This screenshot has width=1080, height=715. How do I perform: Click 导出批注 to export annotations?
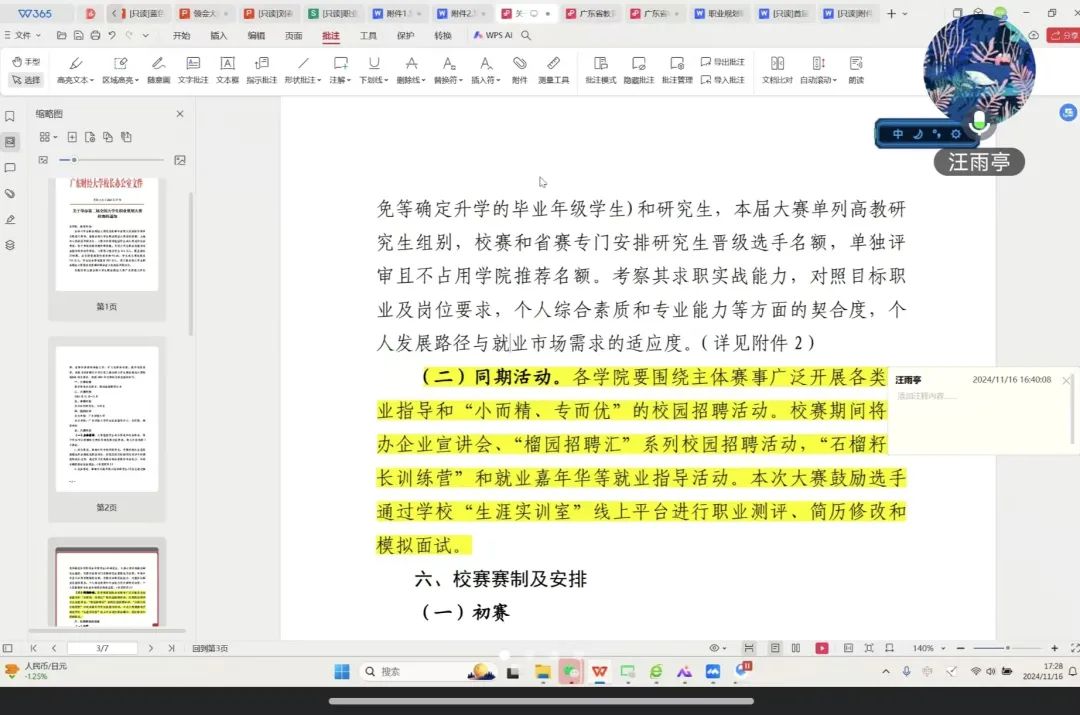click(x=723, y=62)
